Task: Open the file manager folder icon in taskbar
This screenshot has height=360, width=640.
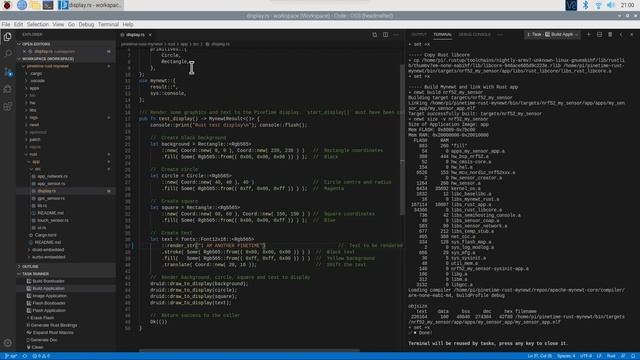Action: 35,5
